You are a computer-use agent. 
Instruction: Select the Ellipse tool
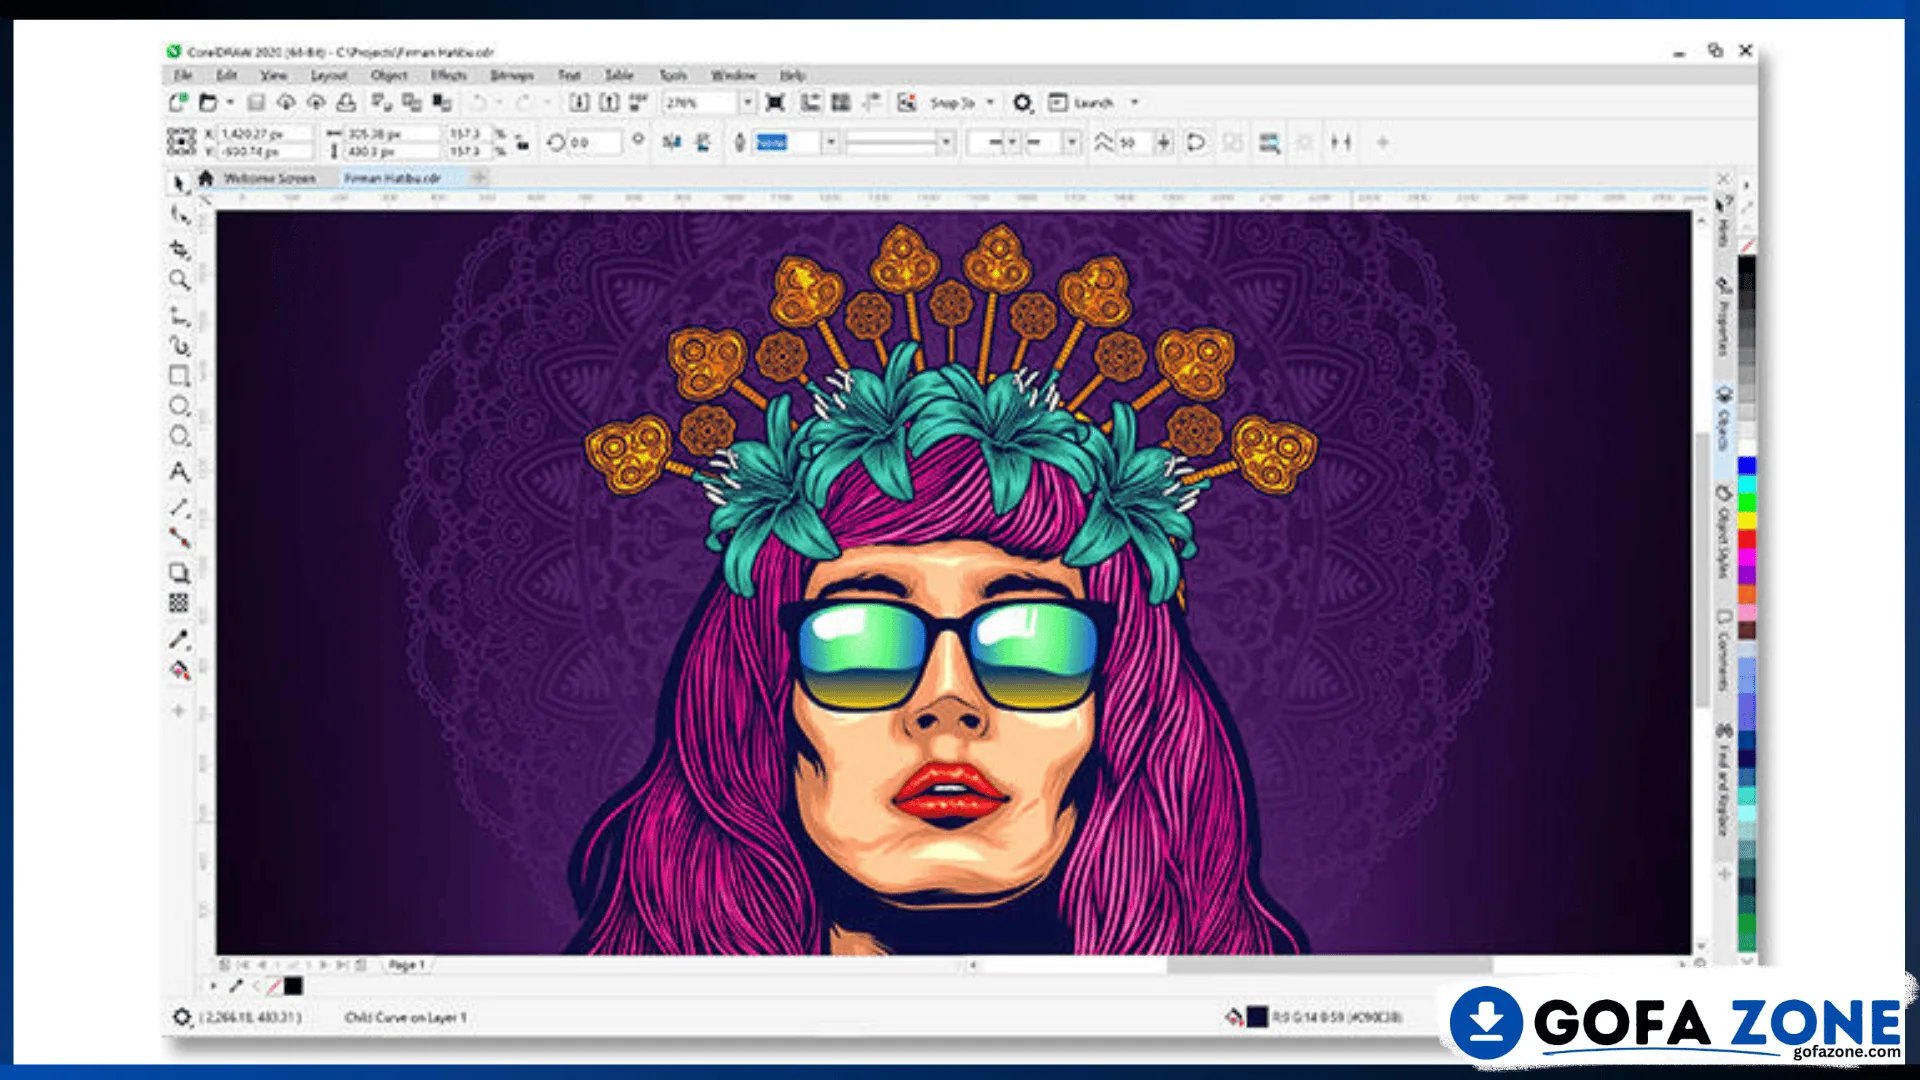[x=179, y=406]
